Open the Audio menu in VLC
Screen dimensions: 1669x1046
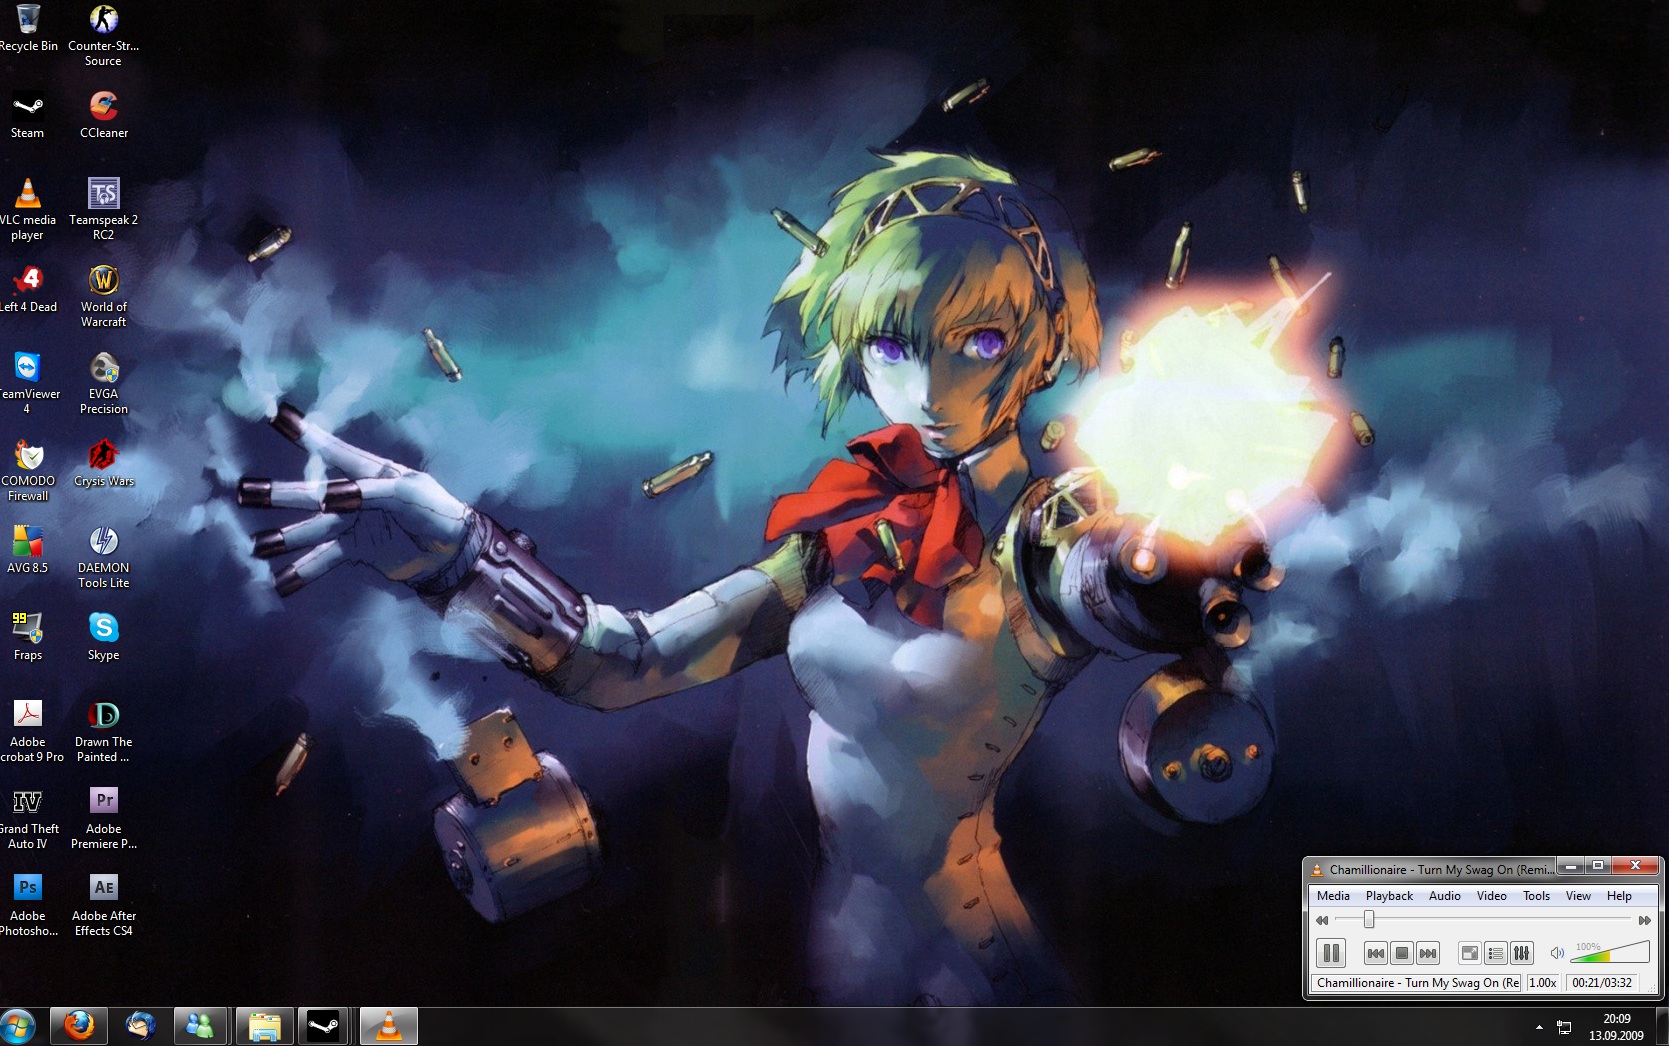point(1444,896)
